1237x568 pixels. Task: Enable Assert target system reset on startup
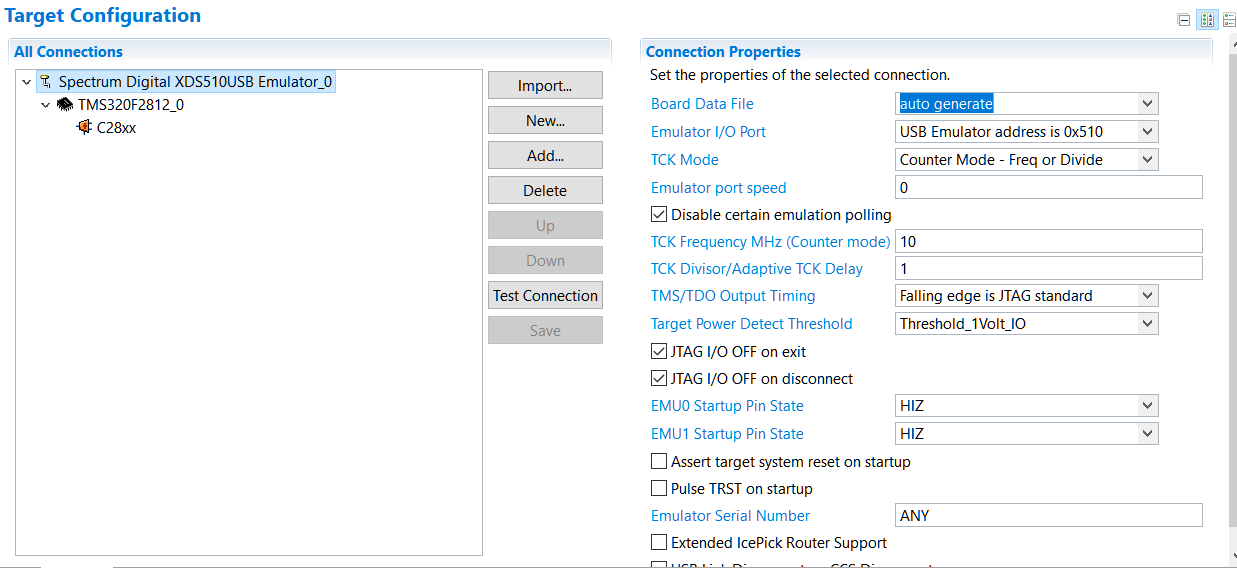tap(659, 462)
